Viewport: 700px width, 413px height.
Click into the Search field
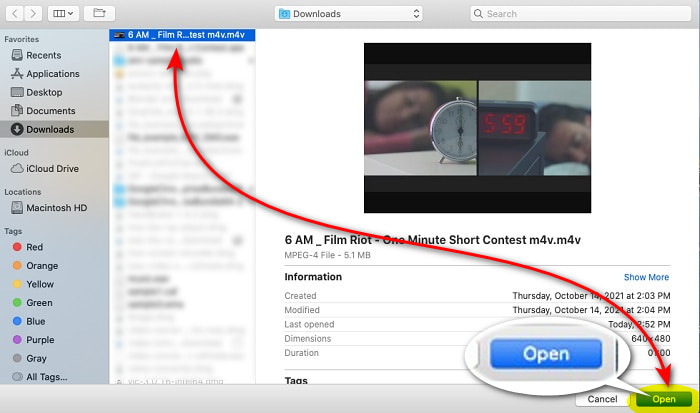pyautogui.click(x=580, y=14)
